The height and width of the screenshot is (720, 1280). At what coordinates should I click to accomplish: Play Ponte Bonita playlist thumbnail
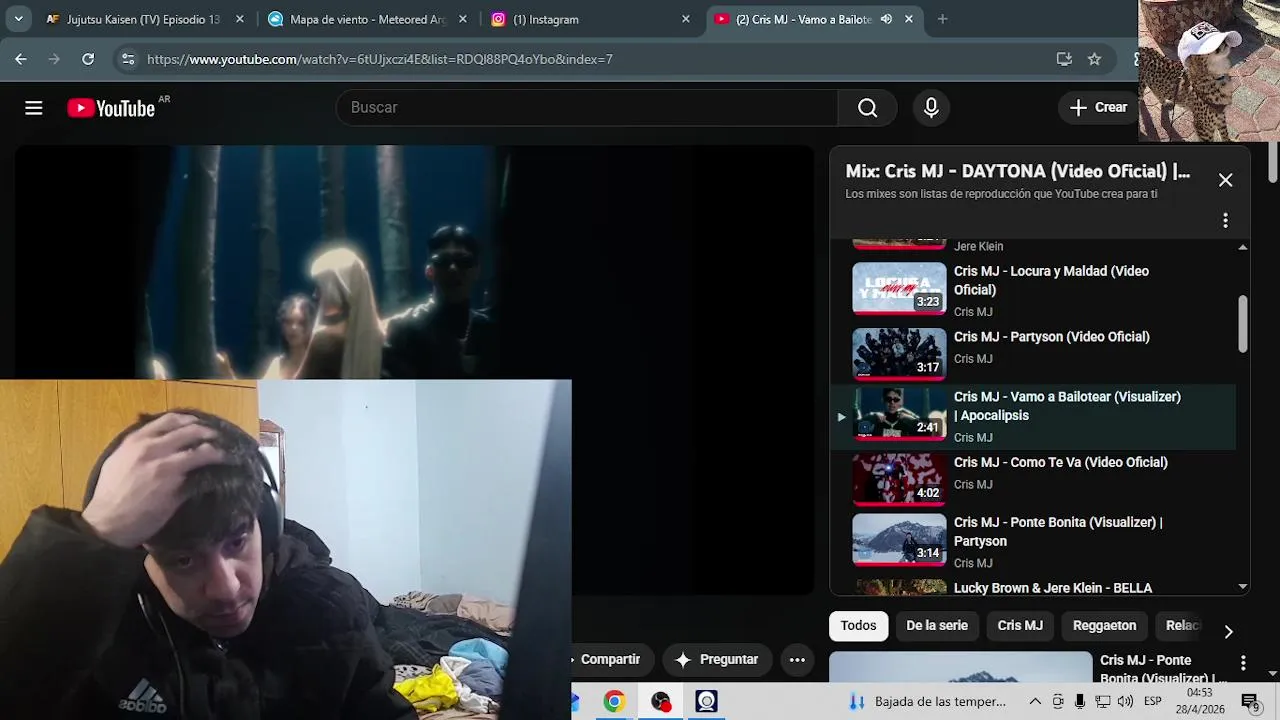pyautogui.click(x=899, y=540)
